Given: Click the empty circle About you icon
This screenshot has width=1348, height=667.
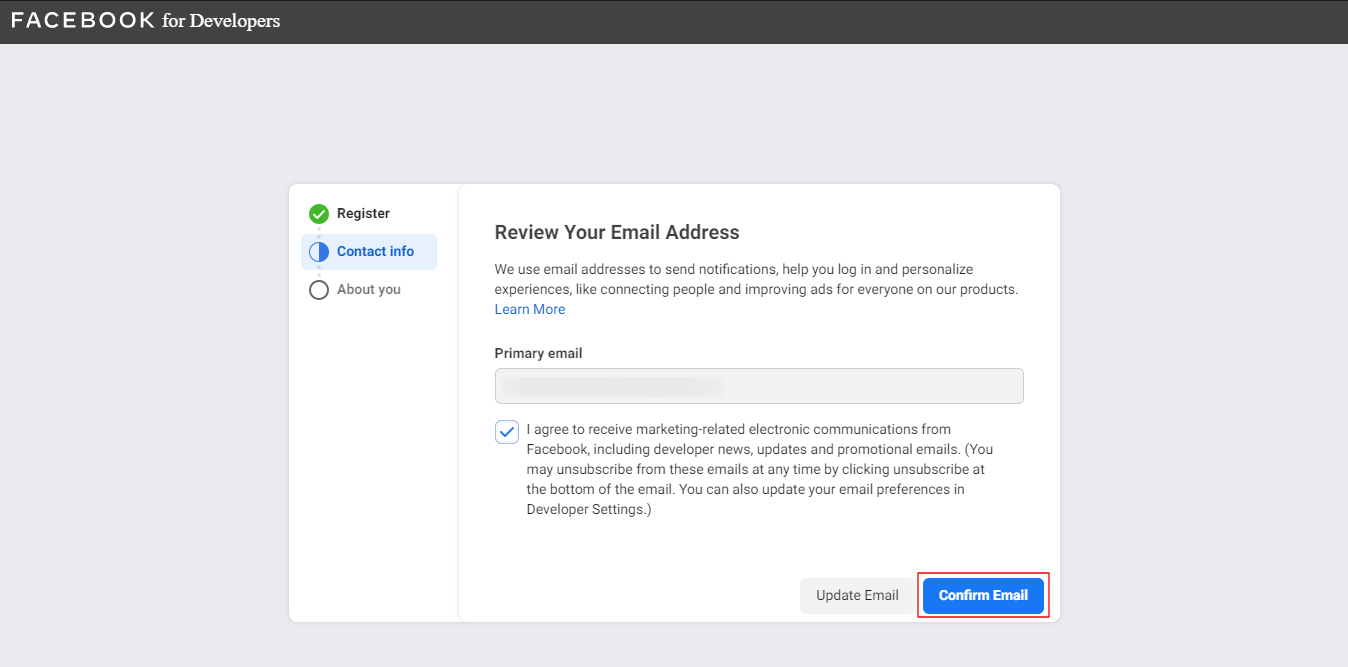Looking at the screenshot, I should 319,290.
